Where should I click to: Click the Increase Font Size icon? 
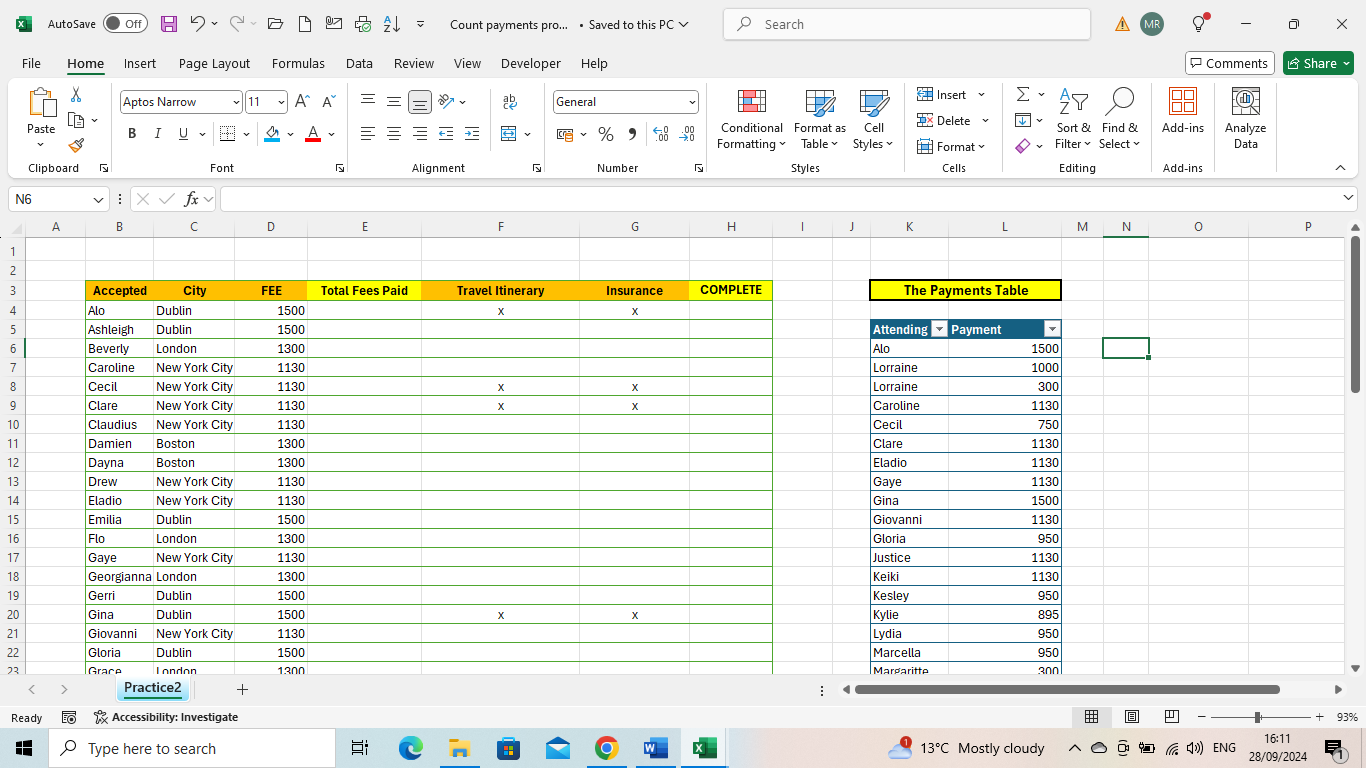(x=303, y=102)
